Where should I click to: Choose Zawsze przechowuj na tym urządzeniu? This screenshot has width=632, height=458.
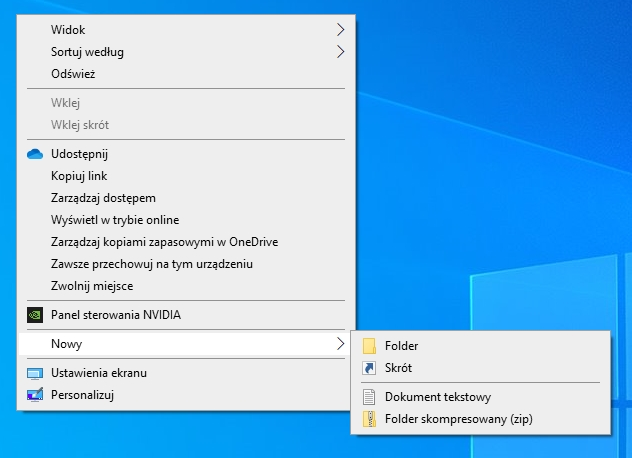tap(151, 264)
